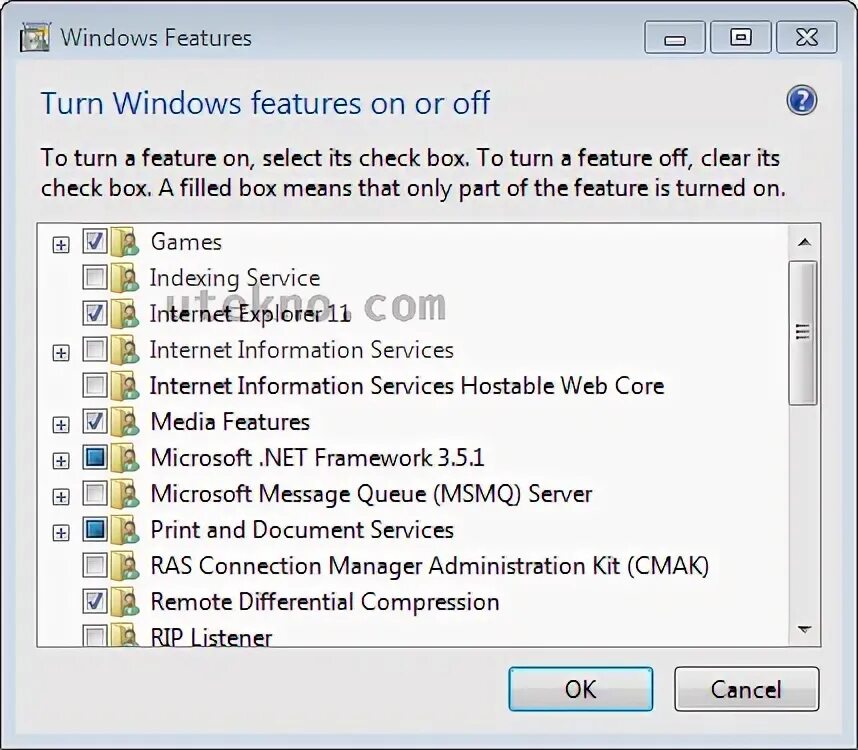
Task: Select the RIP Listener list item
Action: [211, 637]
